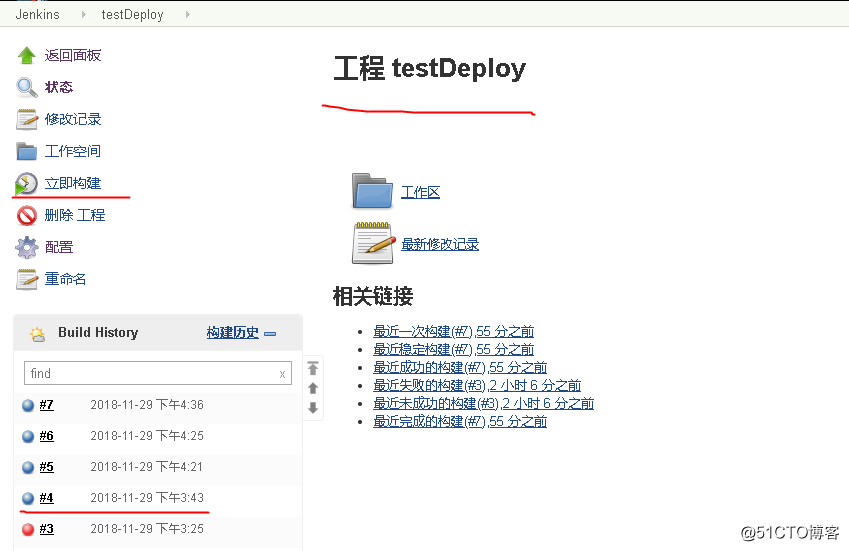Screen dimensions: 849x551
Task: Open the 工作区 link
Action: tap(421, 192)
